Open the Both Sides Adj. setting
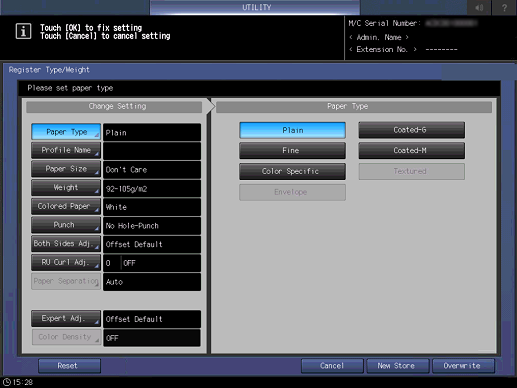Image resolution: width=517 pixels, height=388 pixels. pos(66,244)
